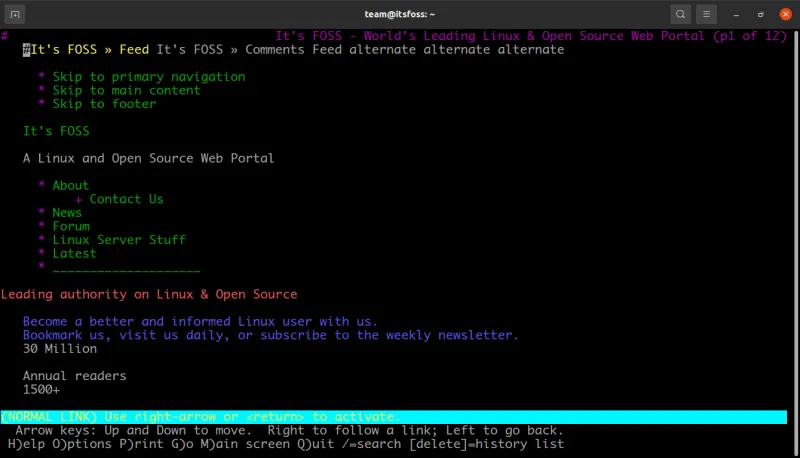Viewport: 800px width, 458px height.
Task: Click the "Become a better and informed" link
Action: (x=200, y=322)
